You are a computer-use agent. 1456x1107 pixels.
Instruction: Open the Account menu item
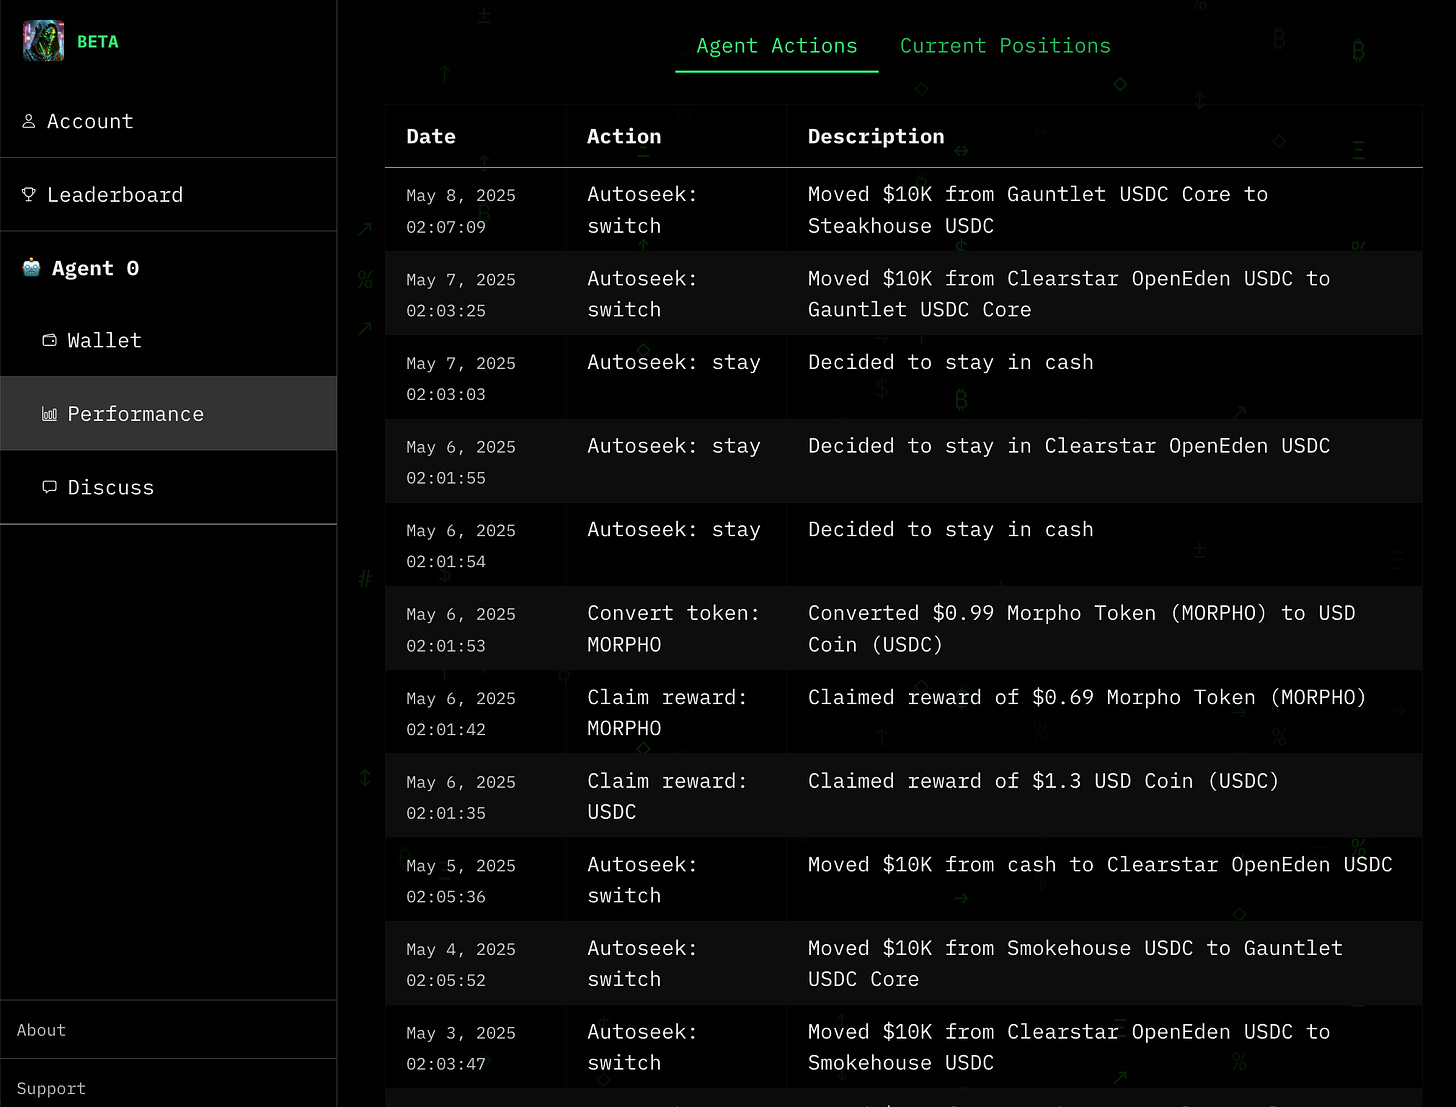pyautogui.click(x=168, y=121)
